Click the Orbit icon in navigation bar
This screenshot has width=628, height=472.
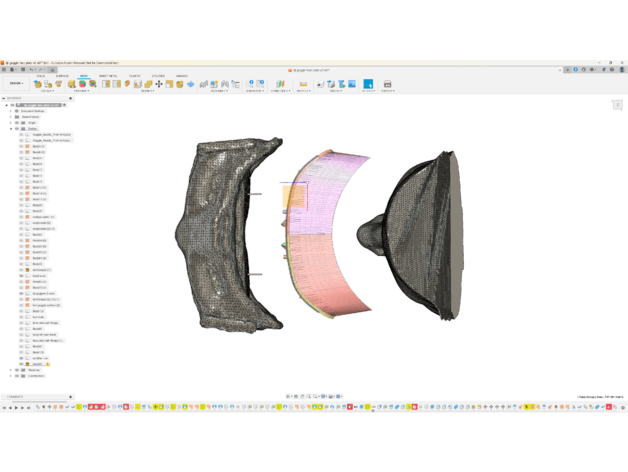289,397
